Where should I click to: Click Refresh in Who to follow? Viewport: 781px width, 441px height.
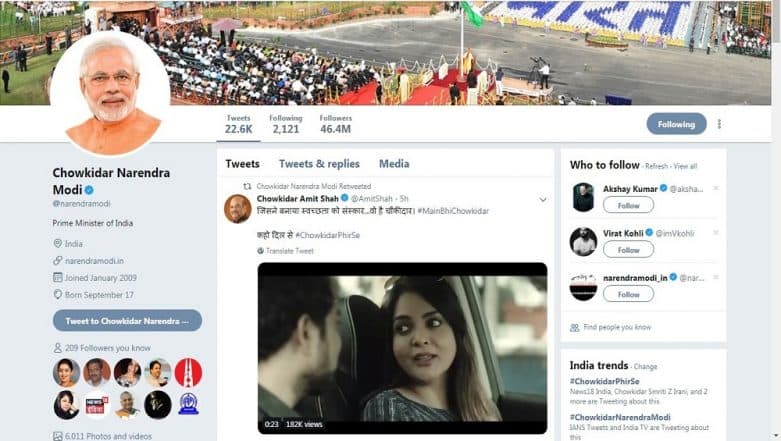[x=656, y=166]
